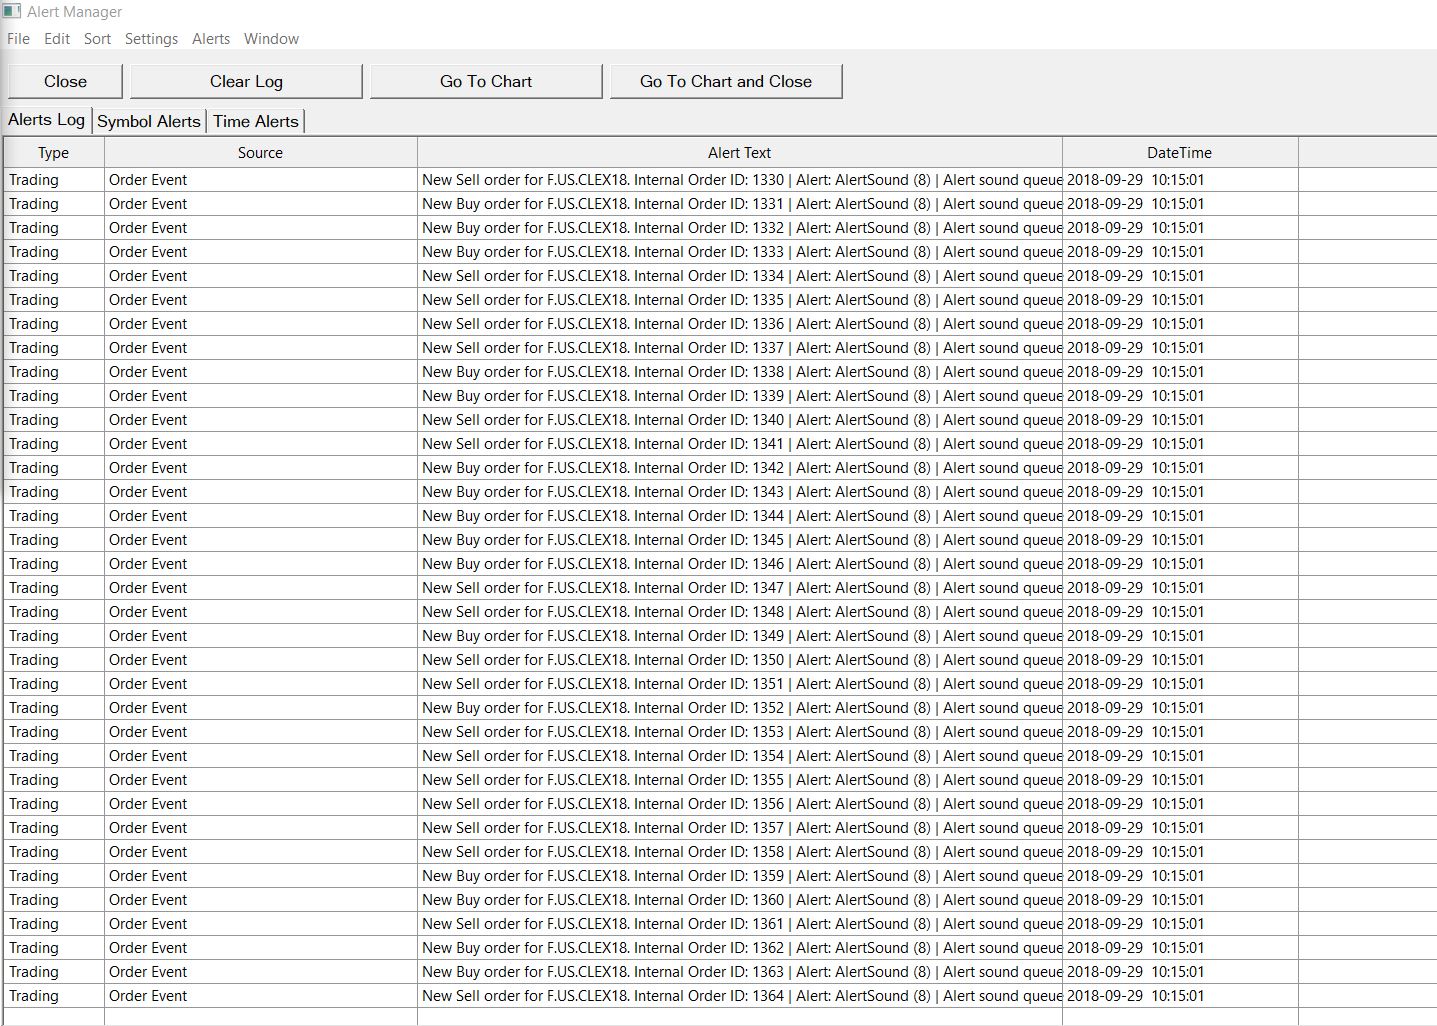Click the Alert Text column header
Image resolution: width=1437 pixels, height=1026 pixels.
point(739,153)
